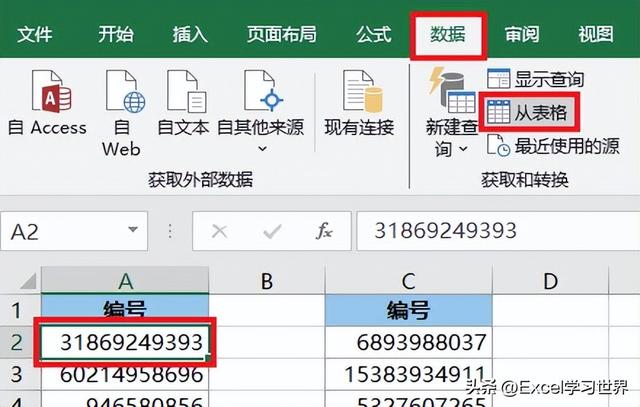640x407 pixels.
Task: Switch to the 审阅 tab
Action: (522, 34)
